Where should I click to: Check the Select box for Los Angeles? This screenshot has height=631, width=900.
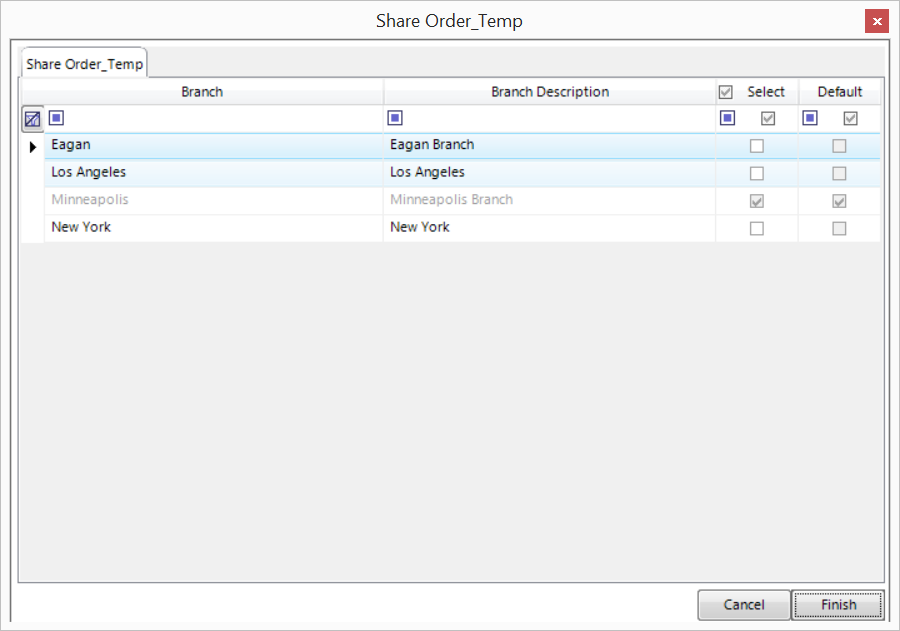click(757, 173)
